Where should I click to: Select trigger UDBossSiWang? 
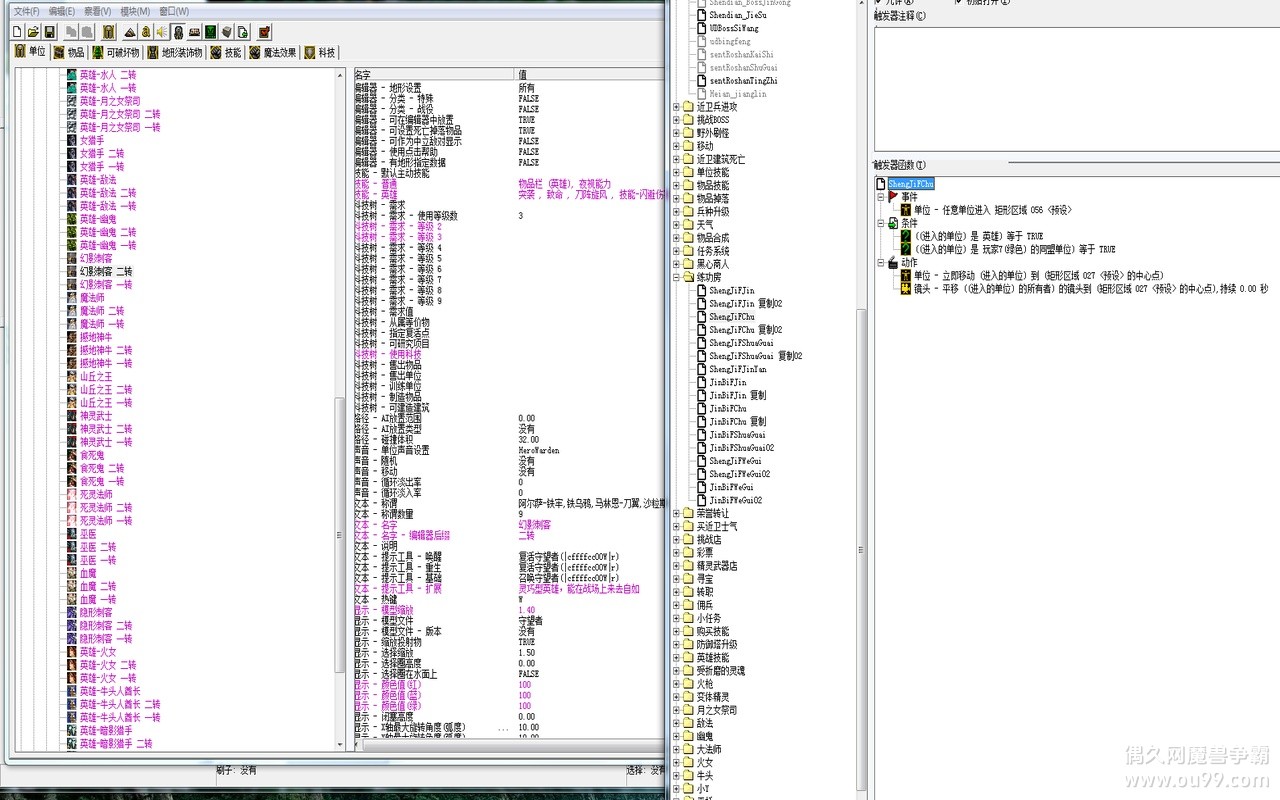pos(734,29)
